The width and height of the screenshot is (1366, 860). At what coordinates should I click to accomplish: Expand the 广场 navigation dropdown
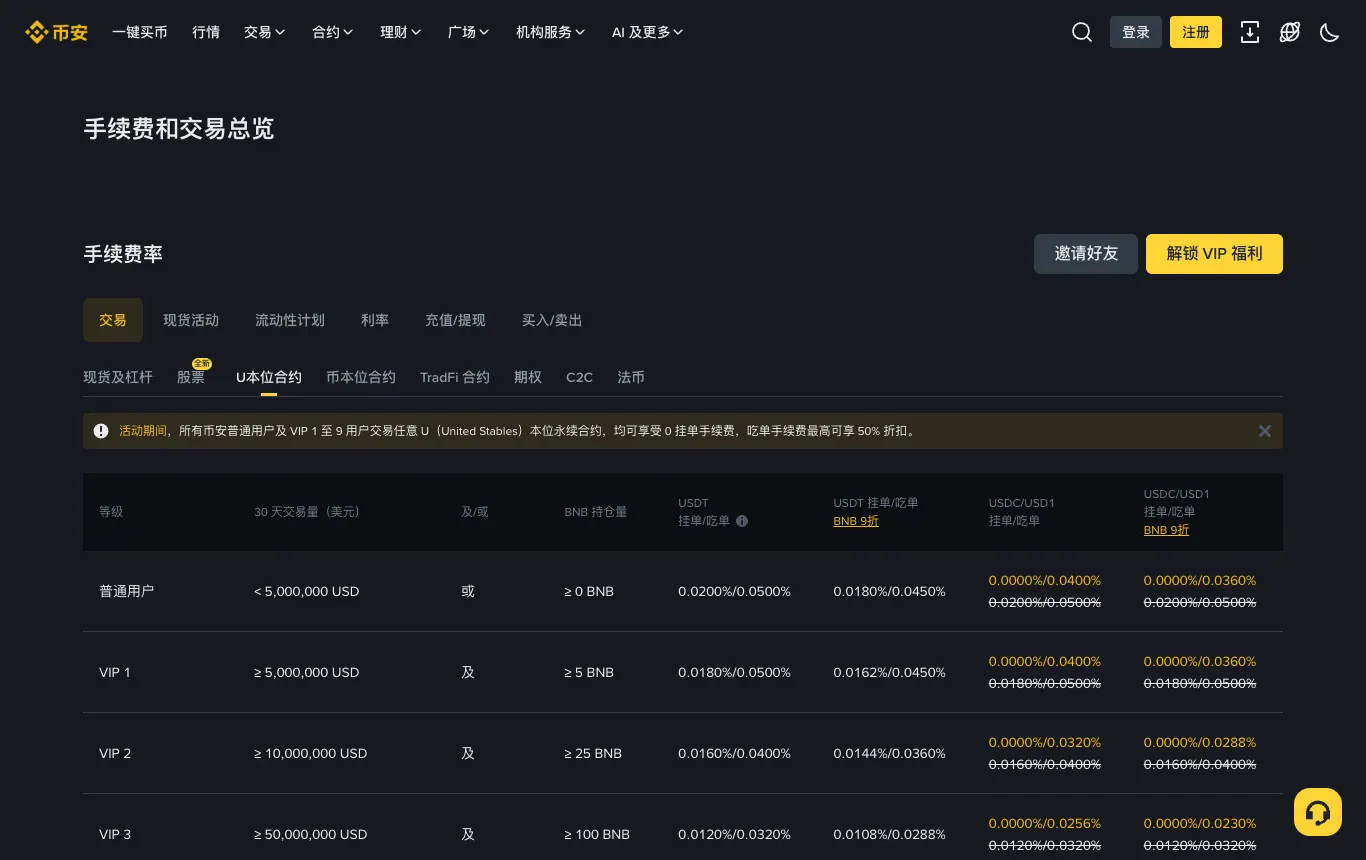point(469,32)
